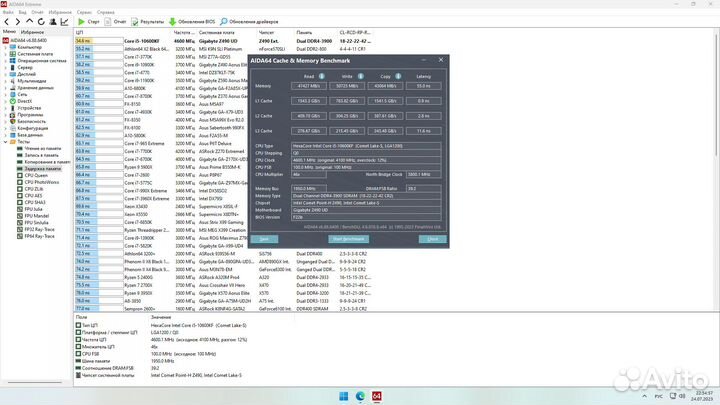The image size is (720, 405).
Task: Select the Копирование в памяти test
Action: pyautogui.click(x=47, y=162)
